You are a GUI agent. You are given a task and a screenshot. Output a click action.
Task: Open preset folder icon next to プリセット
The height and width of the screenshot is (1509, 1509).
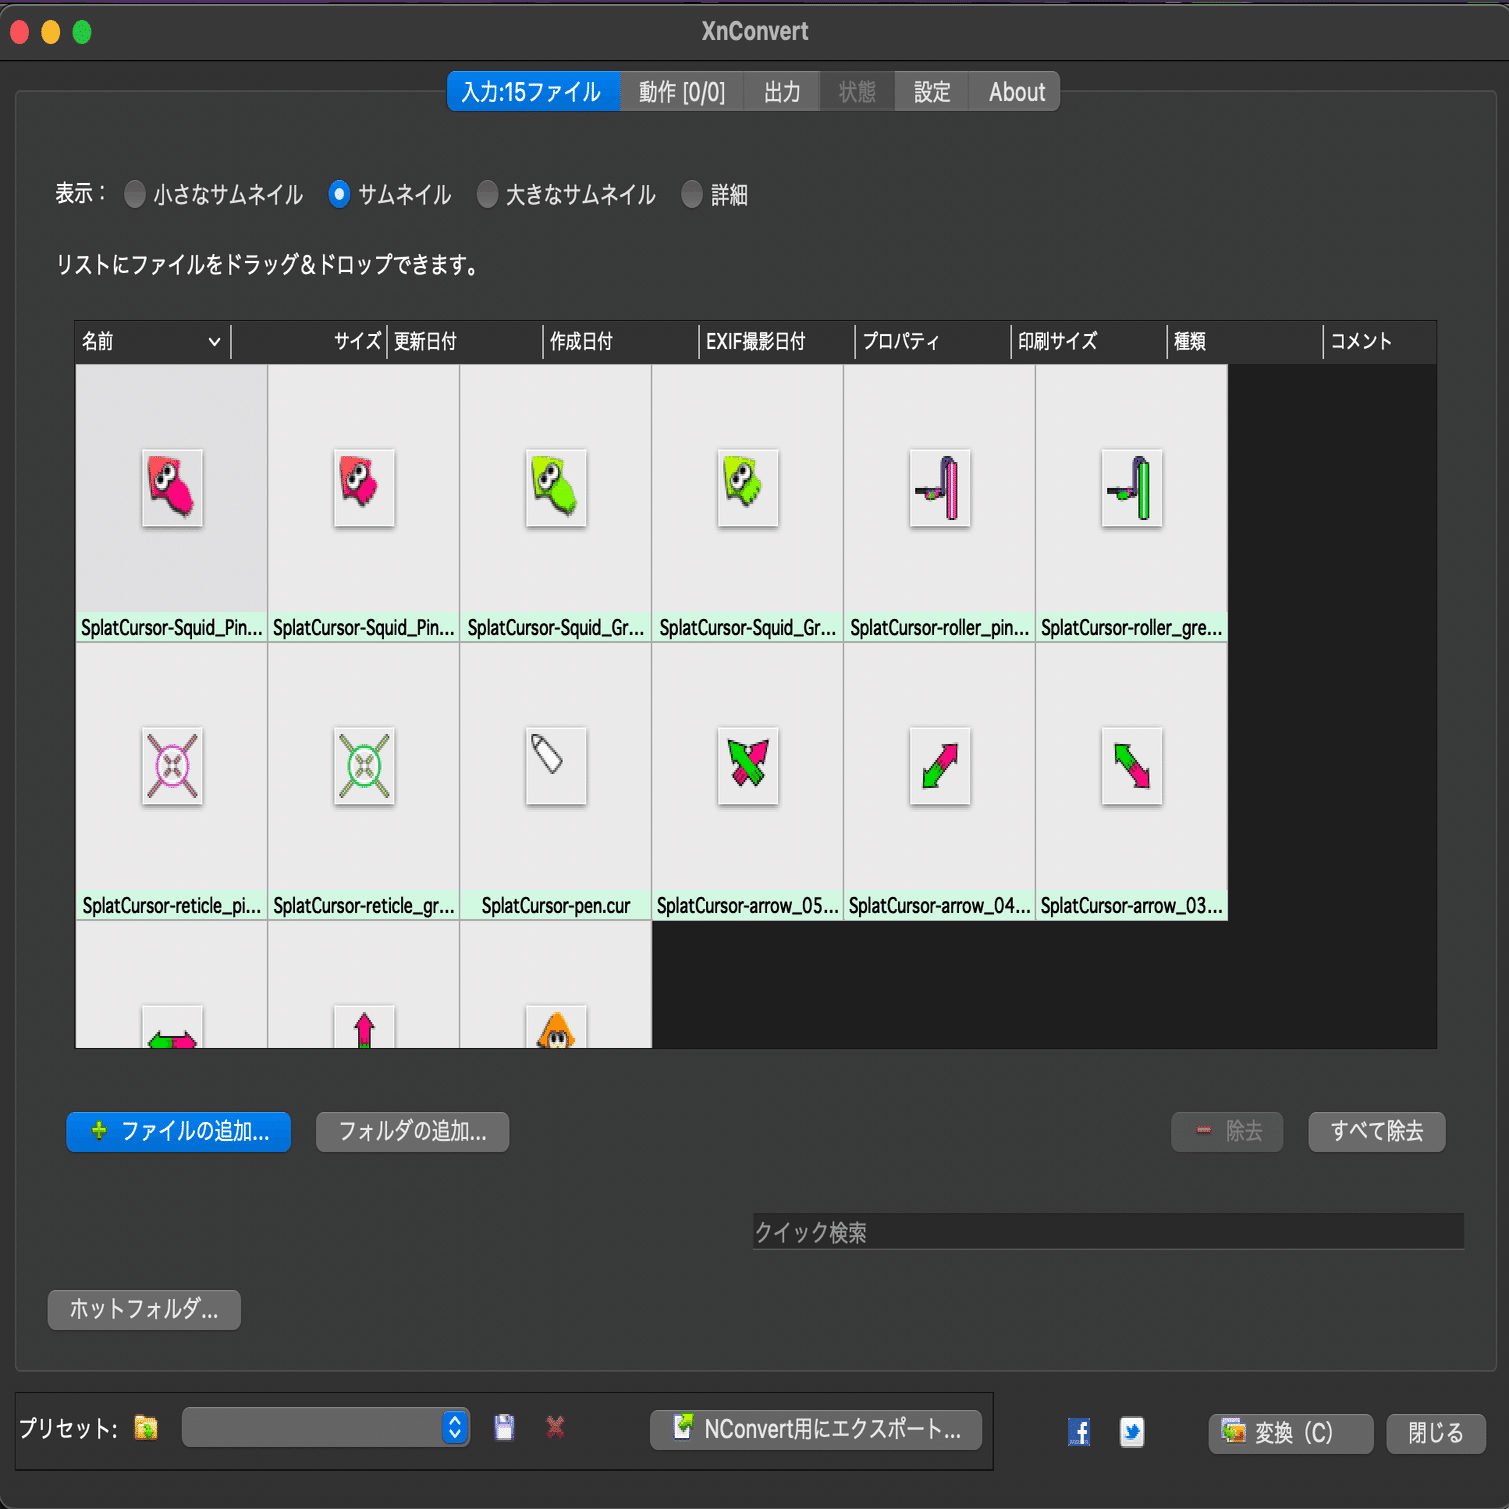(146, 1428)
